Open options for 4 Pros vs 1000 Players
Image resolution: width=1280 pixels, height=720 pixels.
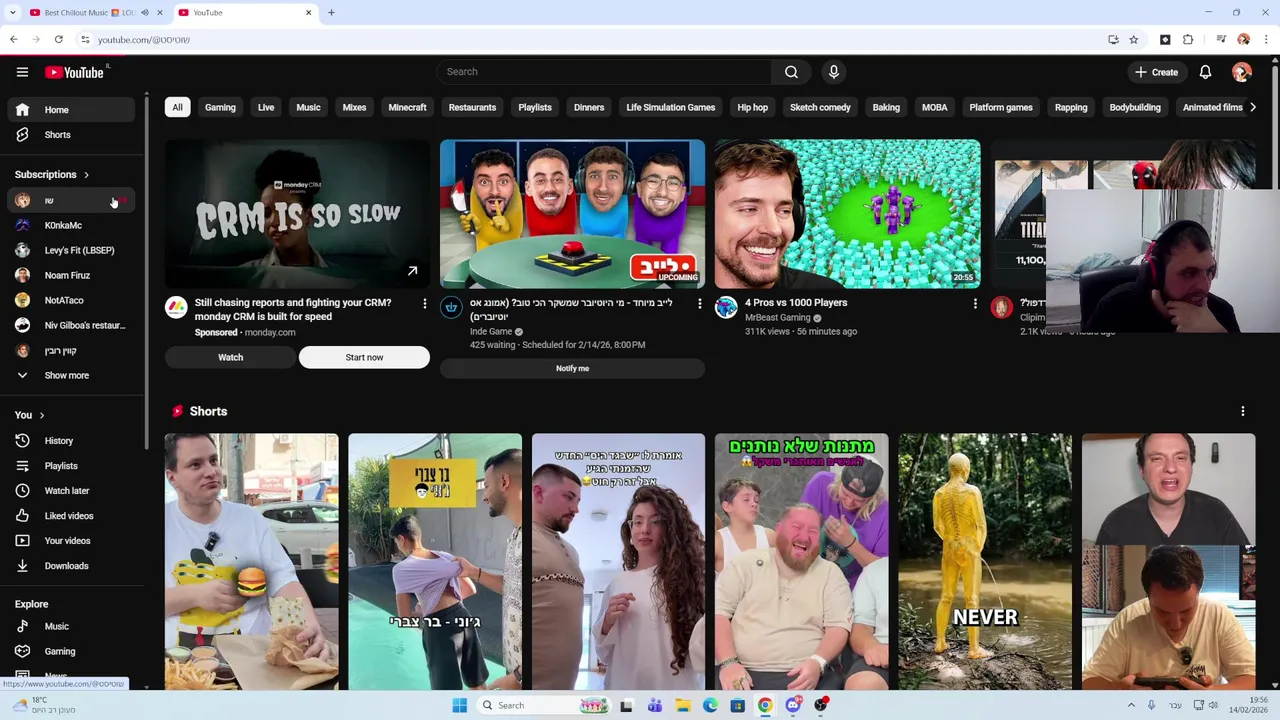point(975,304)
